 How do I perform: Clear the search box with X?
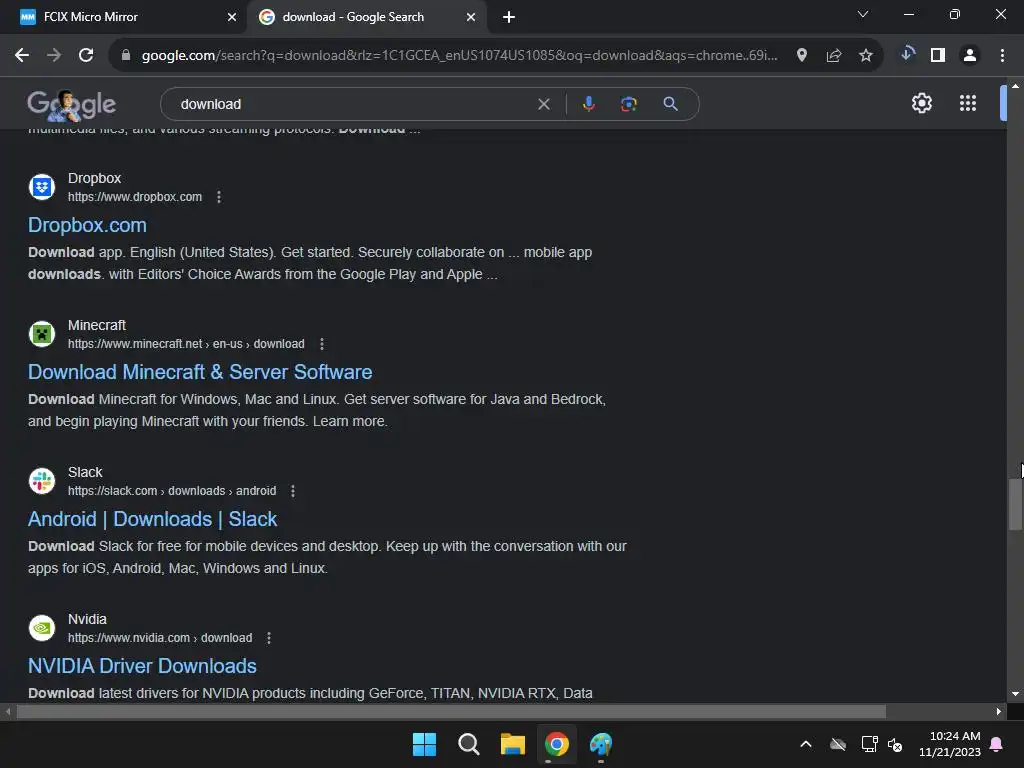pyautogui.click(x=543, y=104)
